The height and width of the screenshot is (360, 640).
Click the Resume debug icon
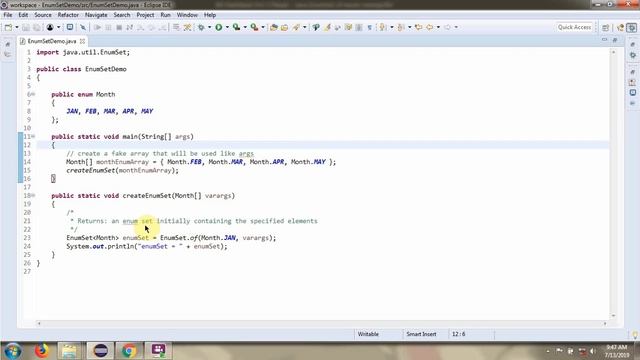pos(98,27)
